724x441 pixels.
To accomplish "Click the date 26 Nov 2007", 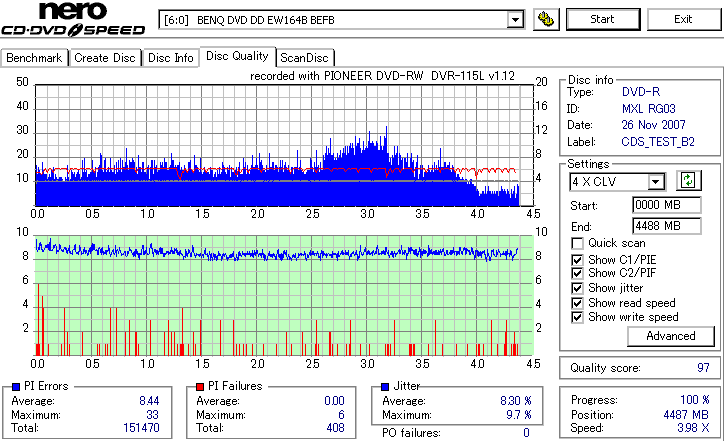I will (653, 125).
